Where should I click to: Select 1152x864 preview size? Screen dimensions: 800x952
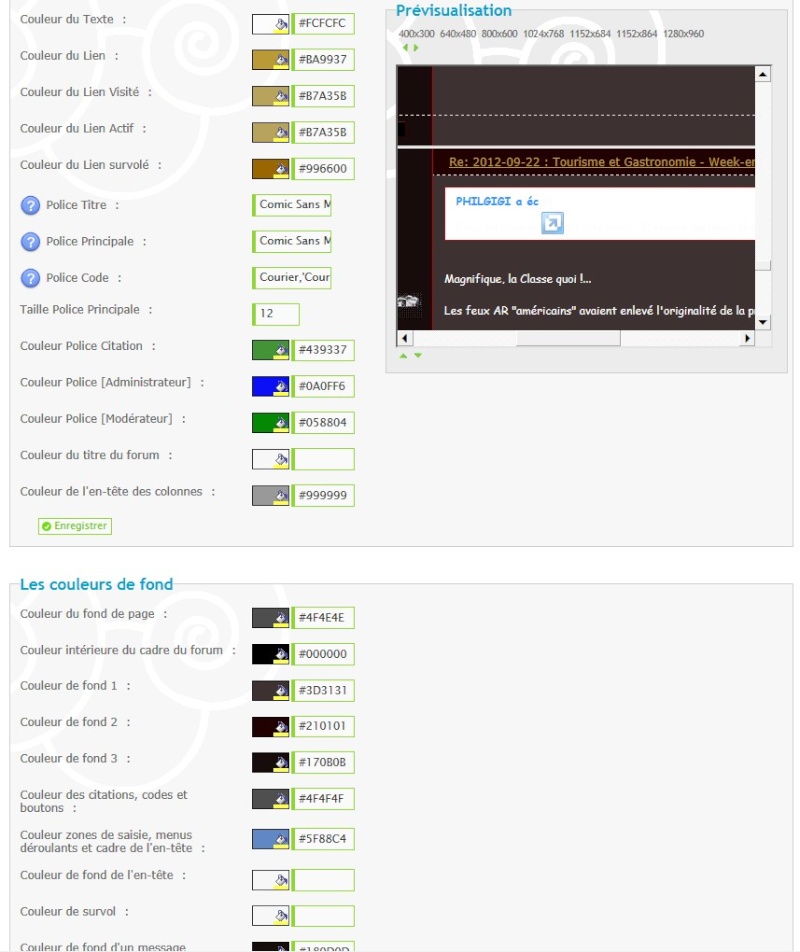(x=637, y=34)
